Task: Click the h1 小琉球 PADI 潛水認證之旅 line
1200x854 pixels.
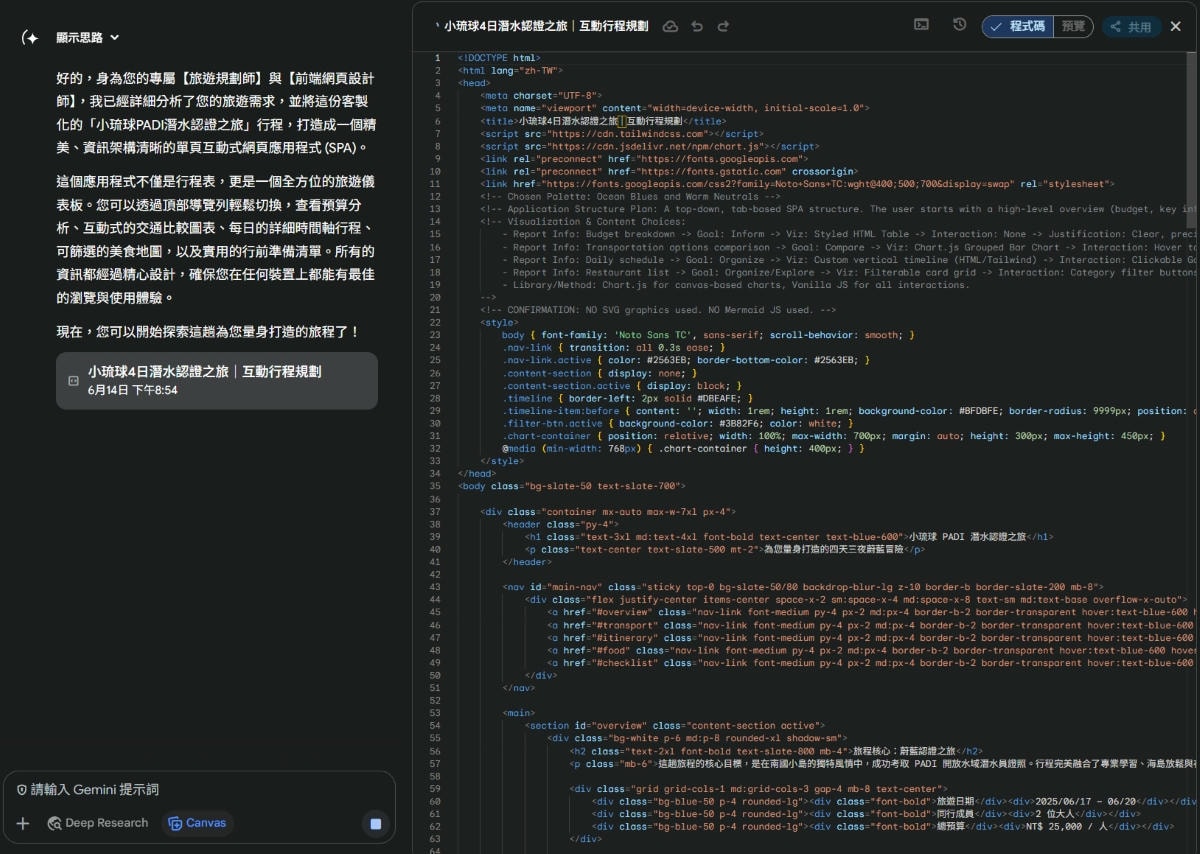Action: [x=789, y=537]
